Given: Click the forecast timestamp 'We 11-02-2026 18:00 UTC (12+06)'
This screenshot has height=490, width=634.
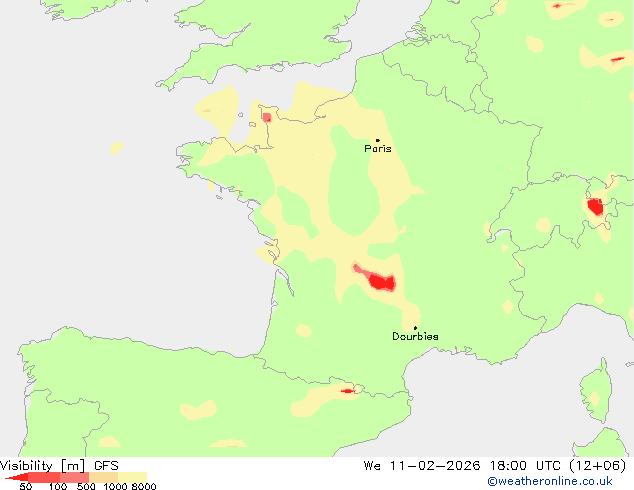Looking at the screenshot, I should click(495, 466).
